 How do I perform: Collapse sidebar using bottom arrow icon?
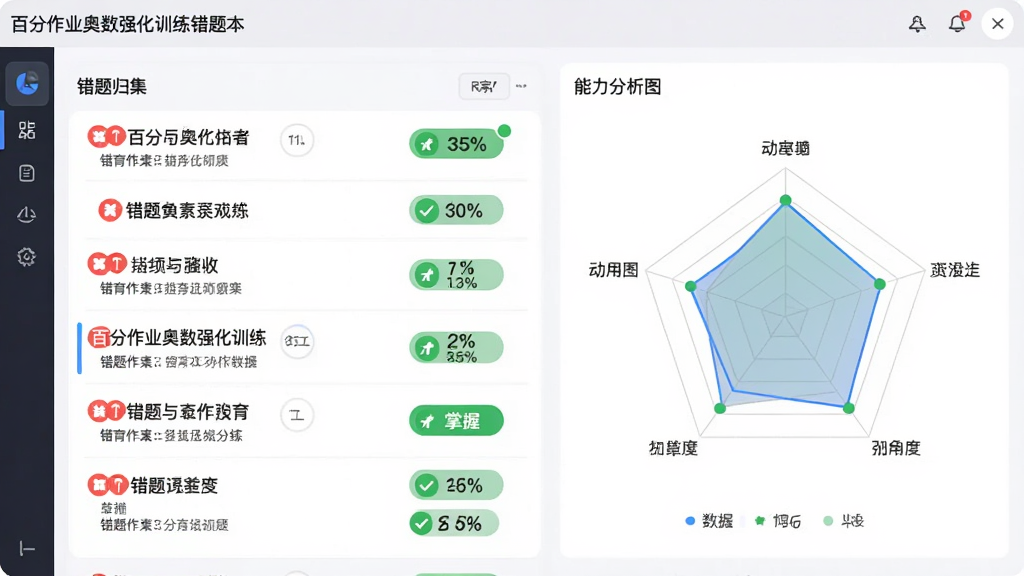click(27, 549)
